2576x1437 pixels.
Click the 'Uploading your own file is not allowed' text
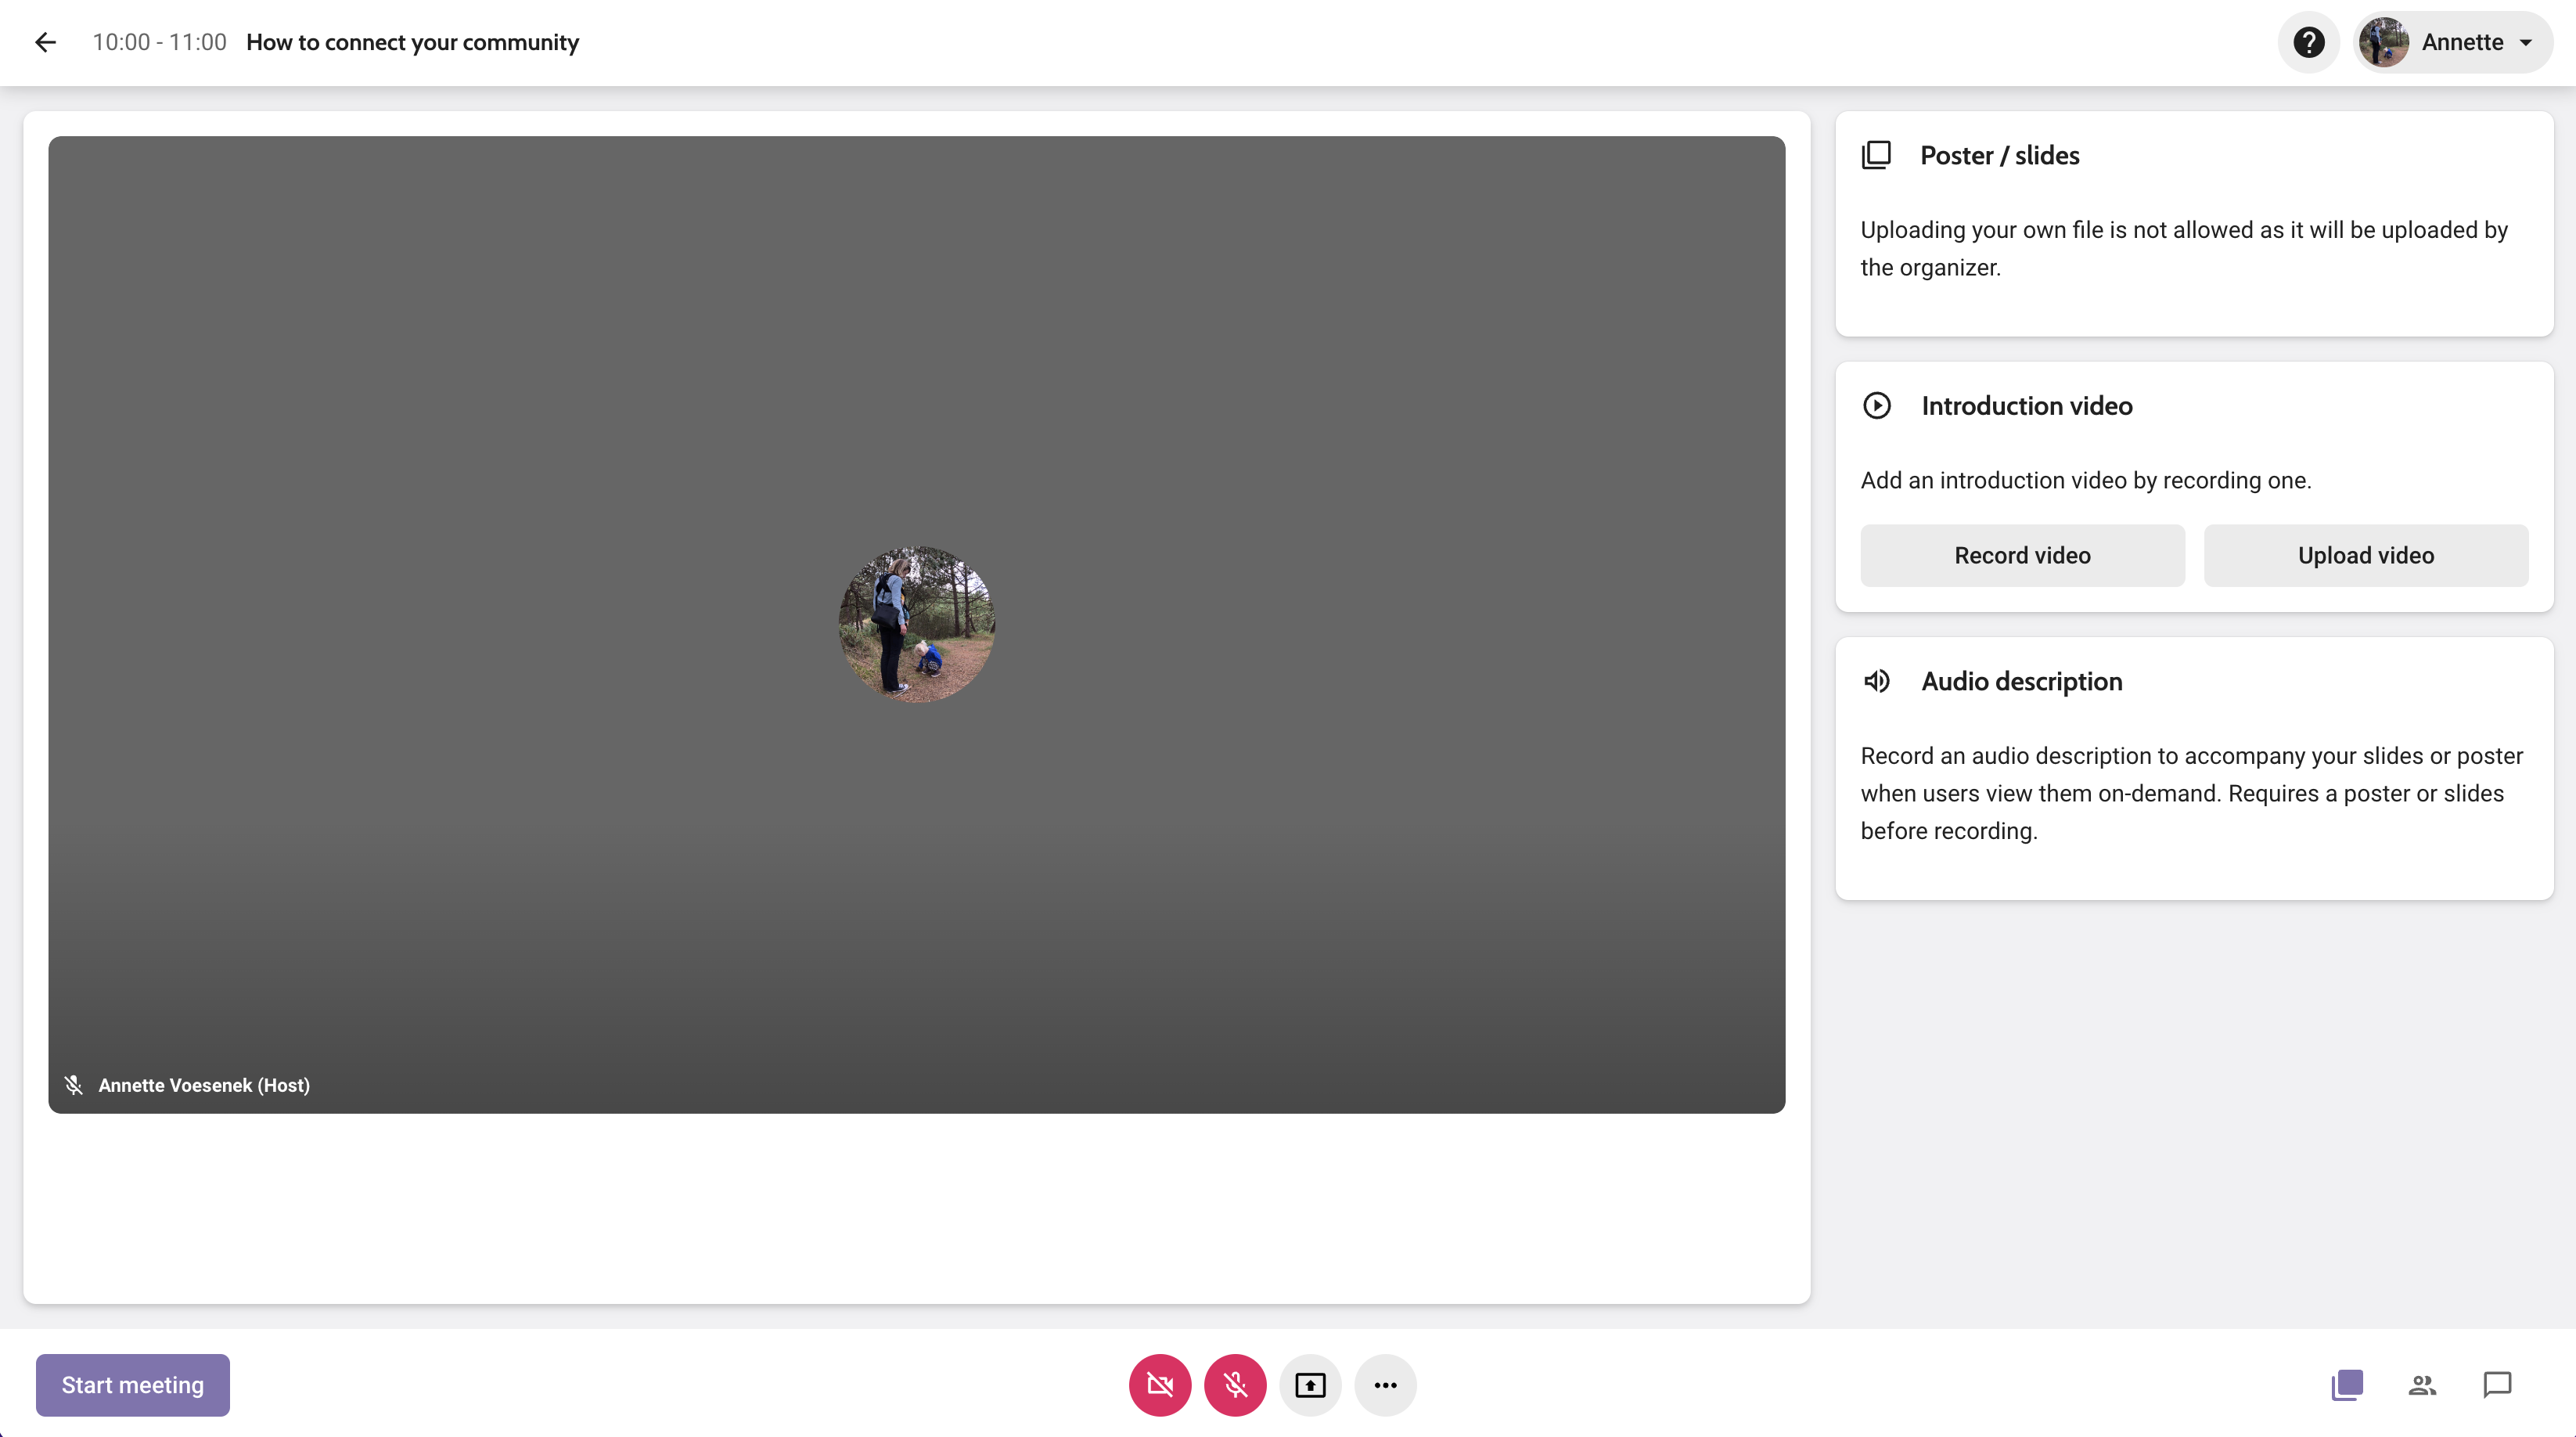pos(2184,248)
